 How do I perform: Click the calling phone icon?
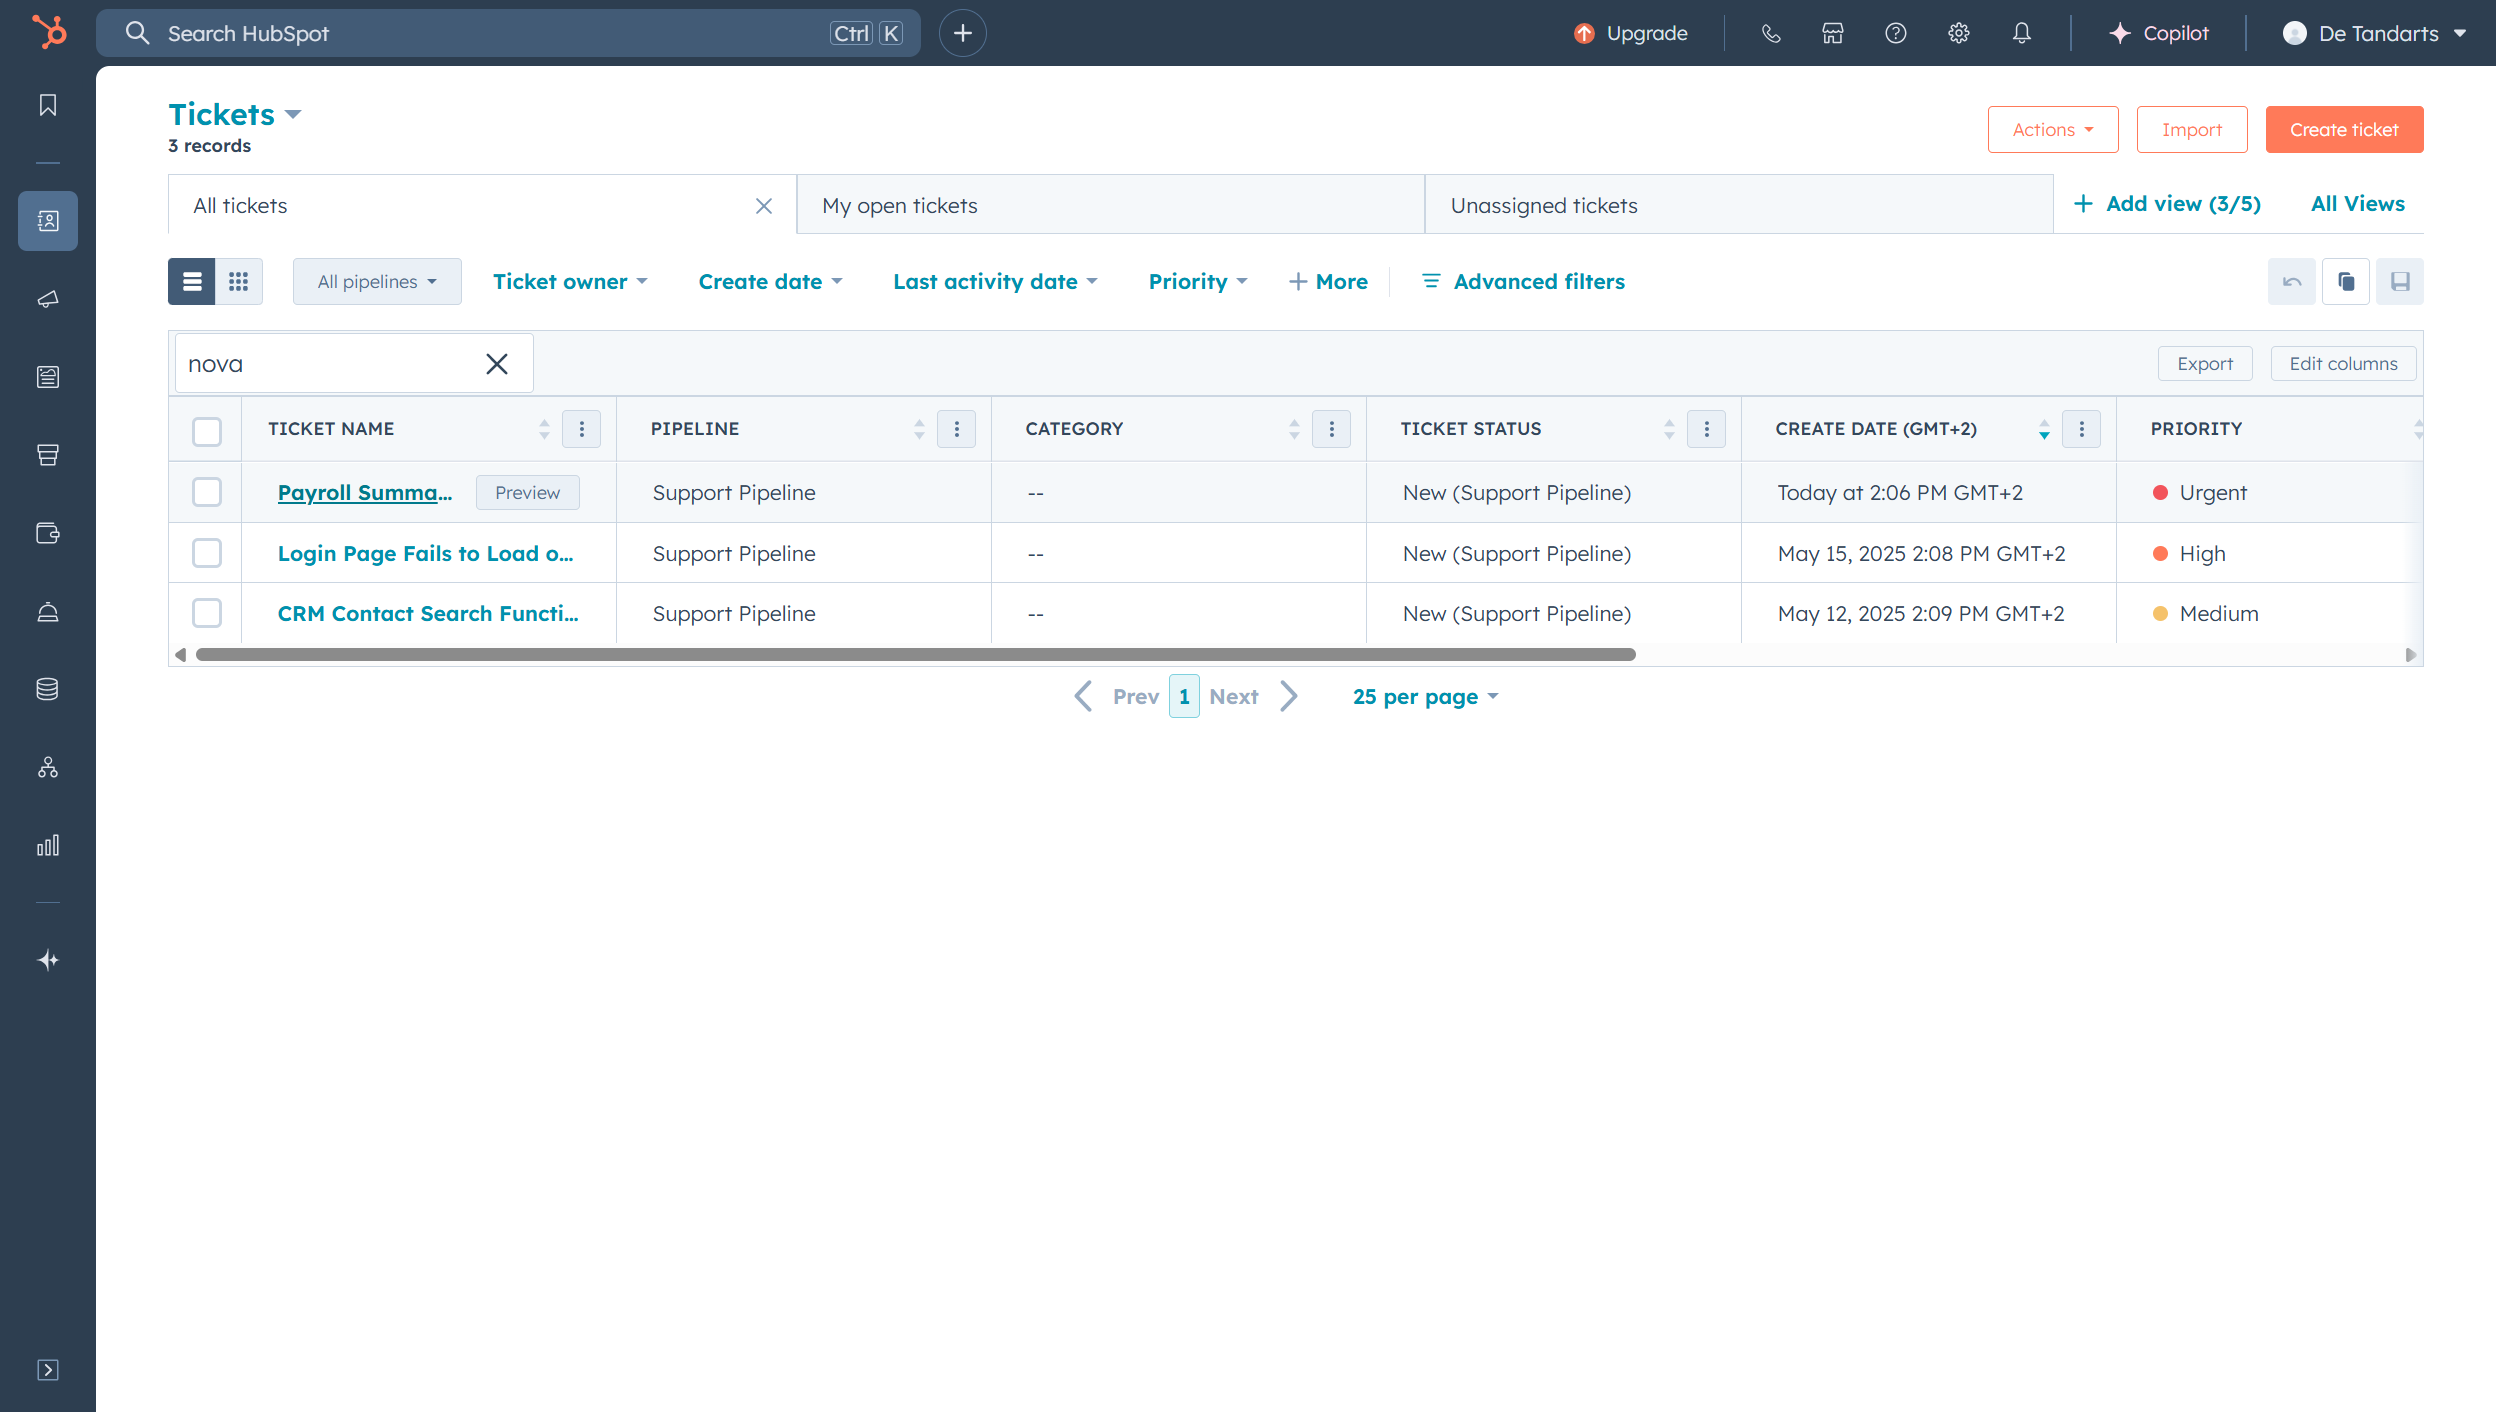pyautogui.click(x=1770, y=33)
